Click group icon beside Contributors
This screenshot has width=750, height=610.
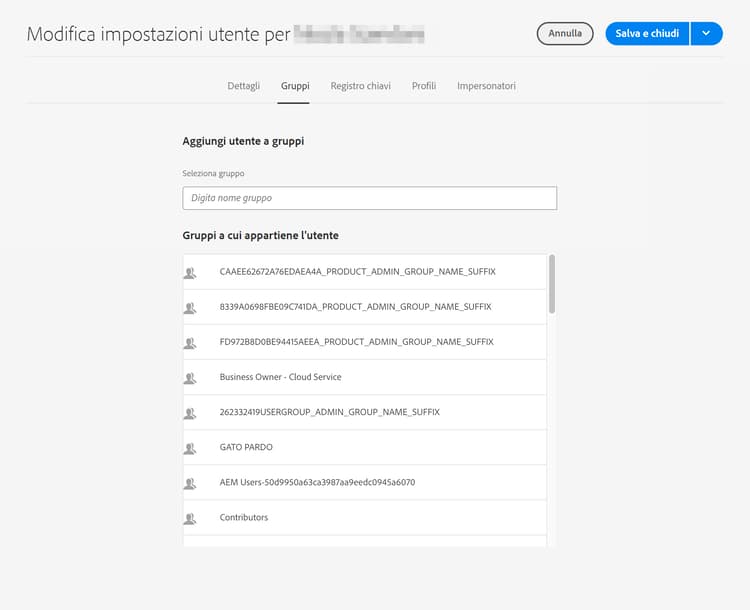190,518
